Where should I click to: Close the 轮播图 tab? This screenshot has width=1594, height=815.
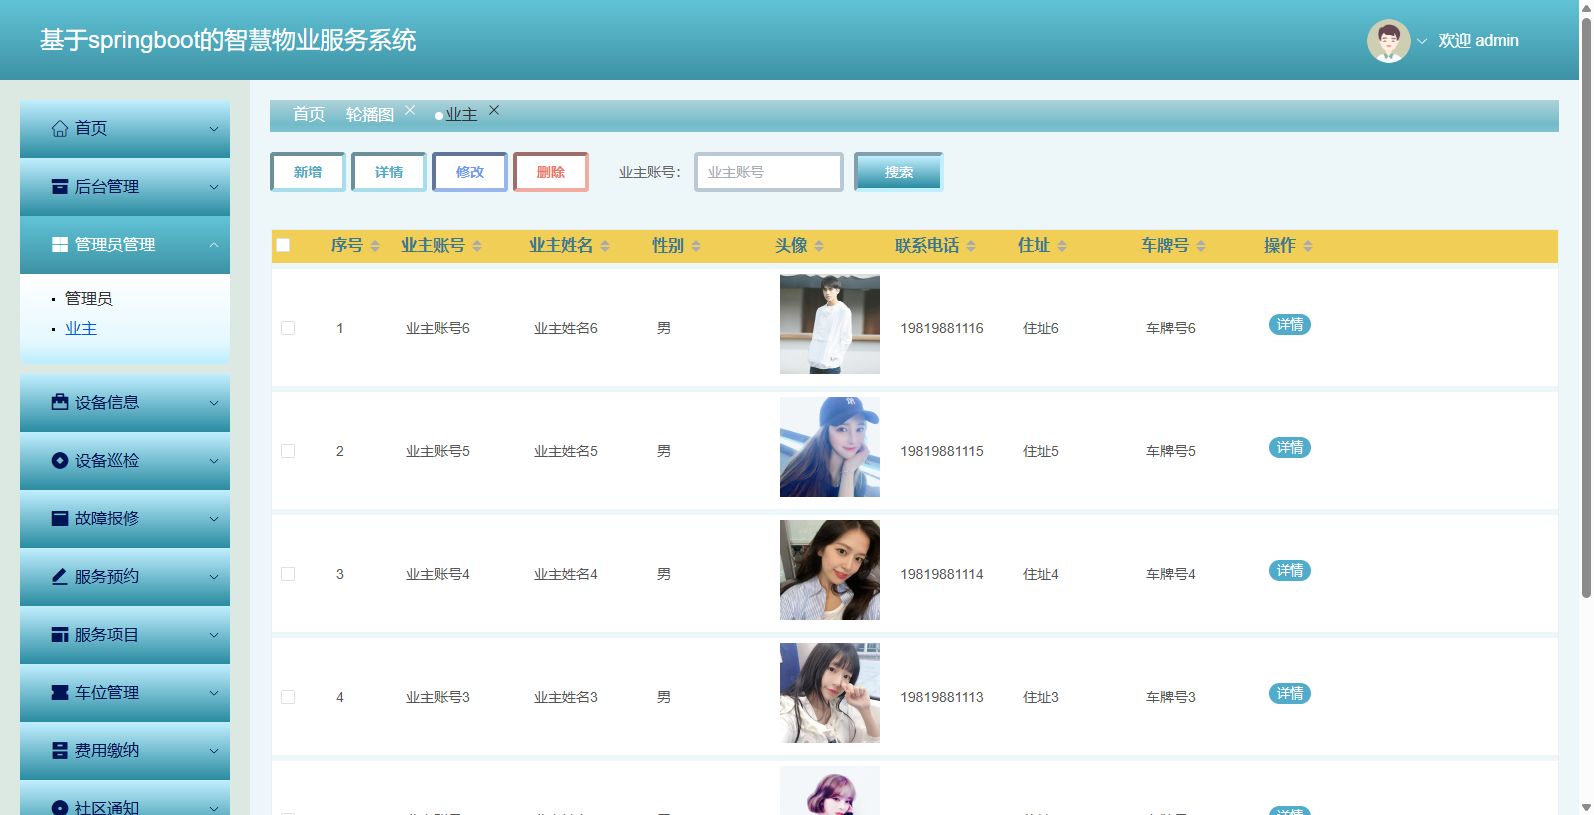(x=410, y=110)
